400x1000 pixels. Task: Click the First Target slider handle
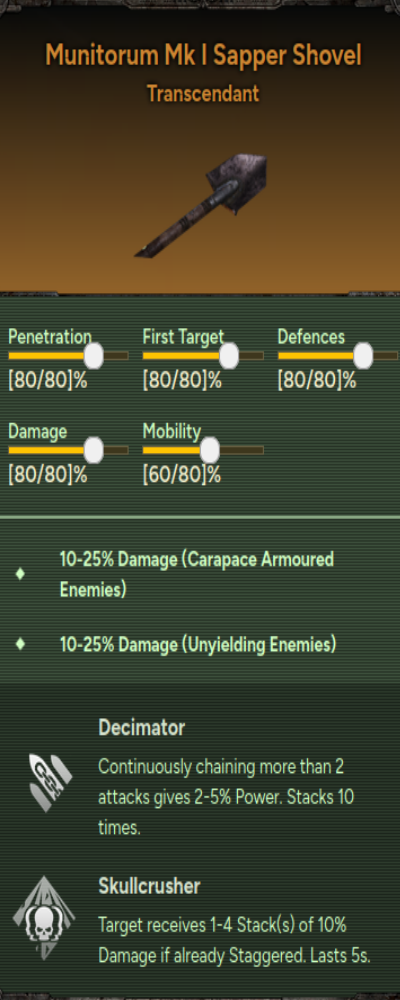[228, 355]
